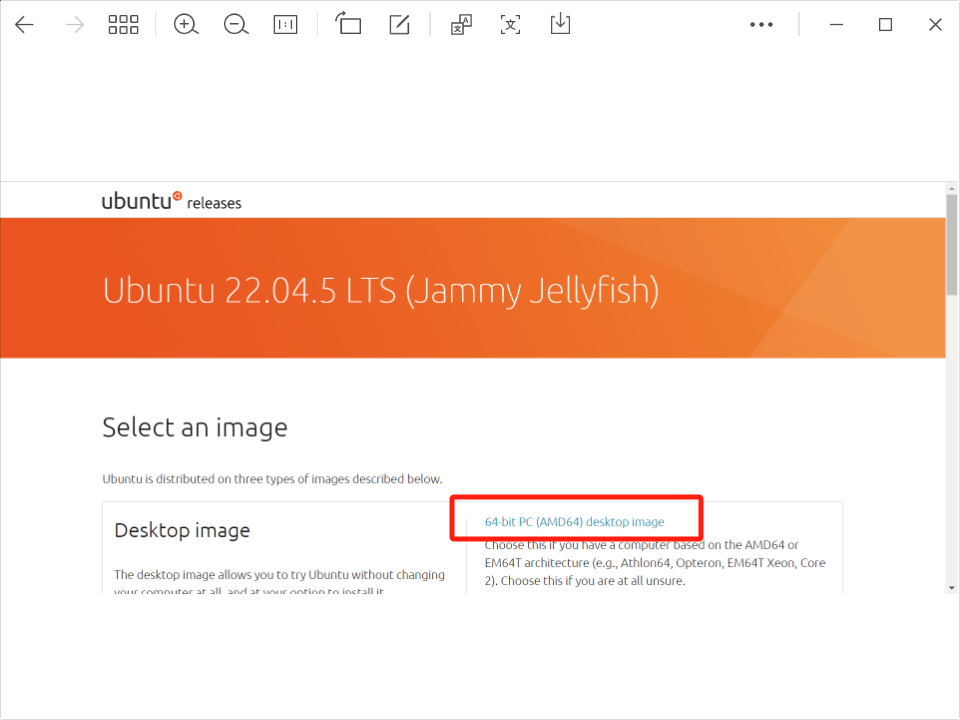Screen dimensions: 960x720
Task: Click text 'Choose this if you are at all unsure'
Action: pos(593,580)
